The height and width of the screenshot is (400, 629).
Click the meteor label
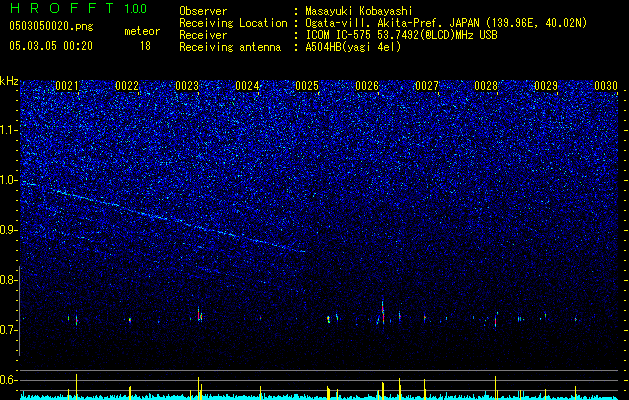tap(142, 31)
